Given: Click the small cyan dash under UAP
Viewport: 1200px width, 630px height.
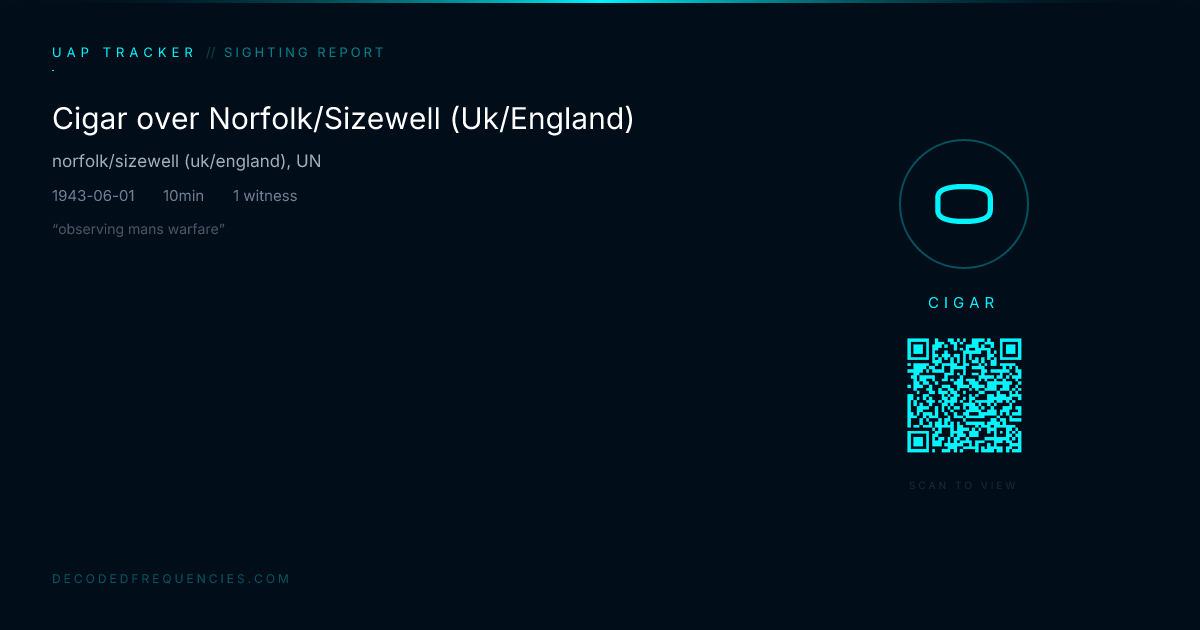Looking at the screenshot, I should pos(53,71).
